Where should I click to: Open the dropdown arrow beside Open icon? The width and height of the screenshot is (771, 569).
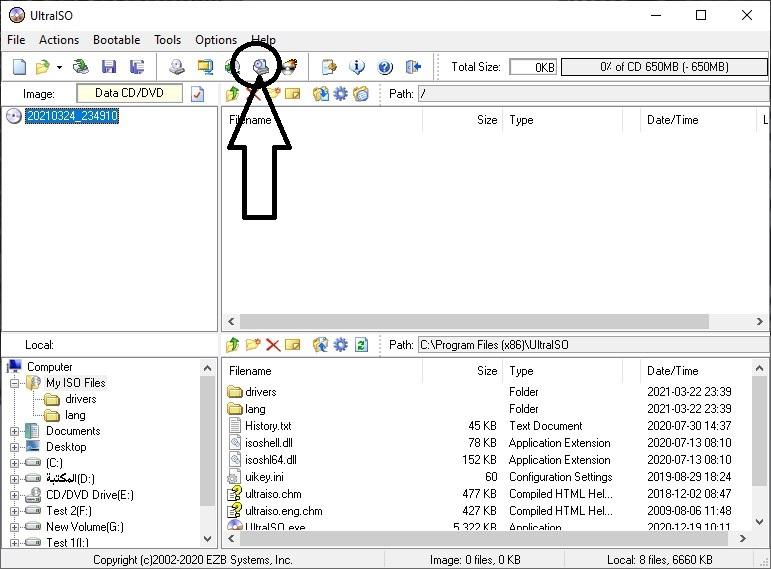pyautogui.click(x=59, y=67)
